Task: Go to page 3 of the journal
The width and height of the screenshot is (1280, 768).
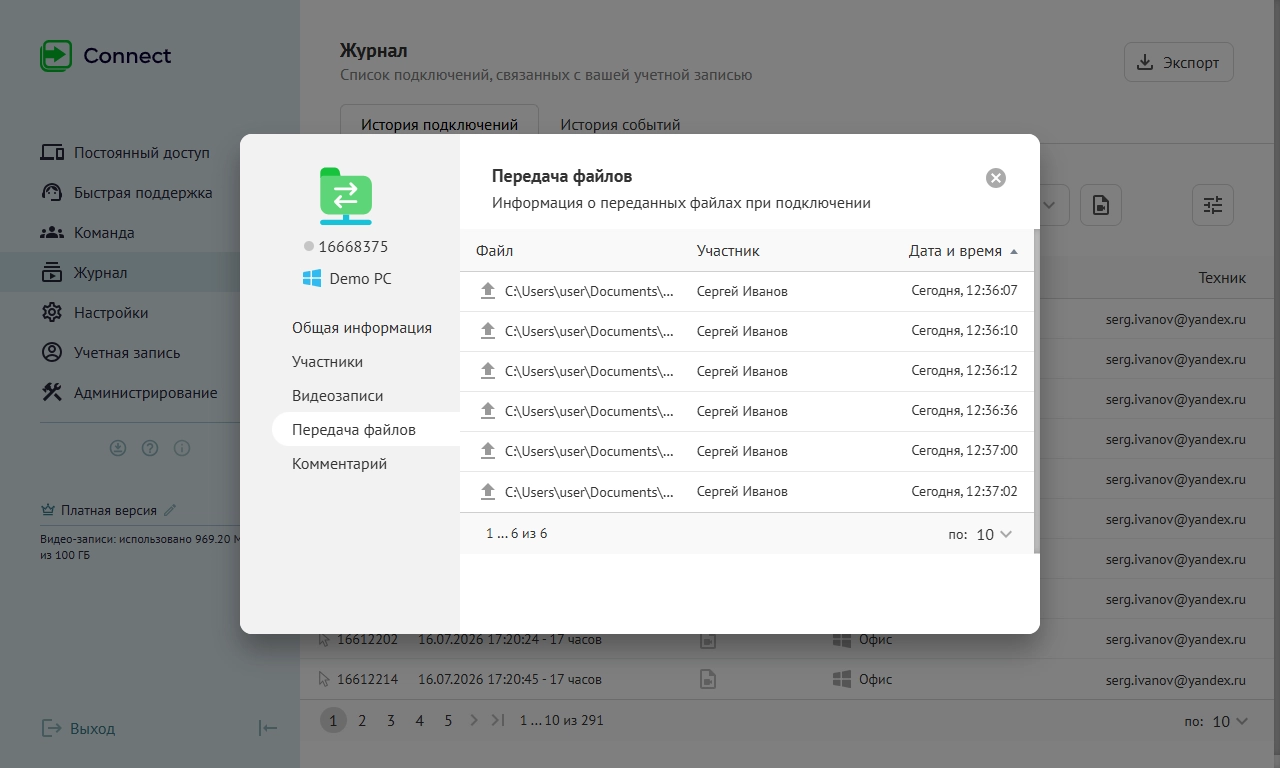Action: point(391,720)
